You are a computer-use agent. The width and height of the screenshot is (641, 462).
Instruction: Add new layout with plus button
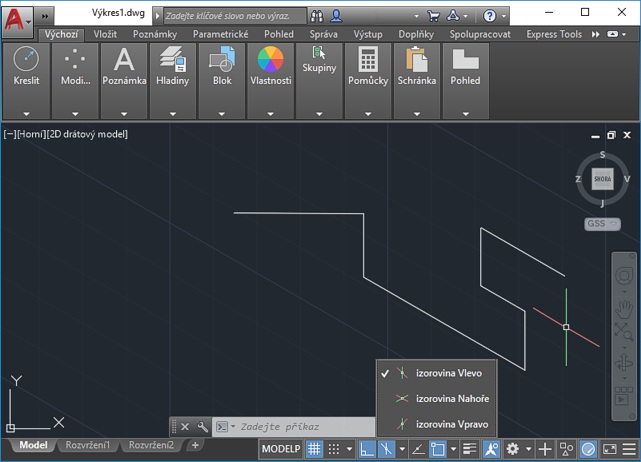[195, 445]
